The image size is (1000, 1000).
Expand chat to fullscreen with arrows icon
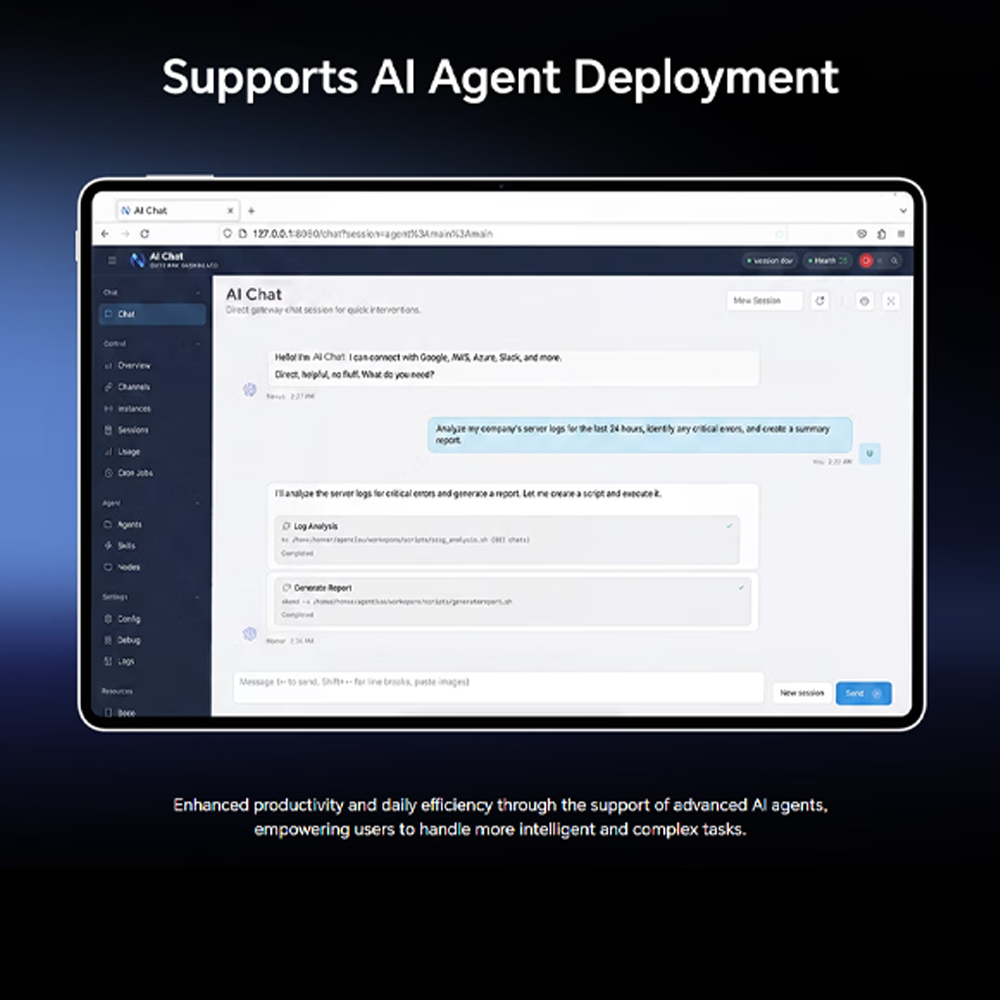point(891,300)
